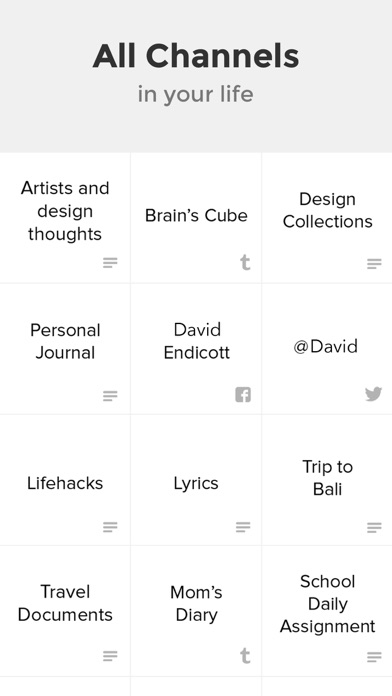392x696 pixels.
Task: Select the Design Collections channel
Action: coord(328,210)
